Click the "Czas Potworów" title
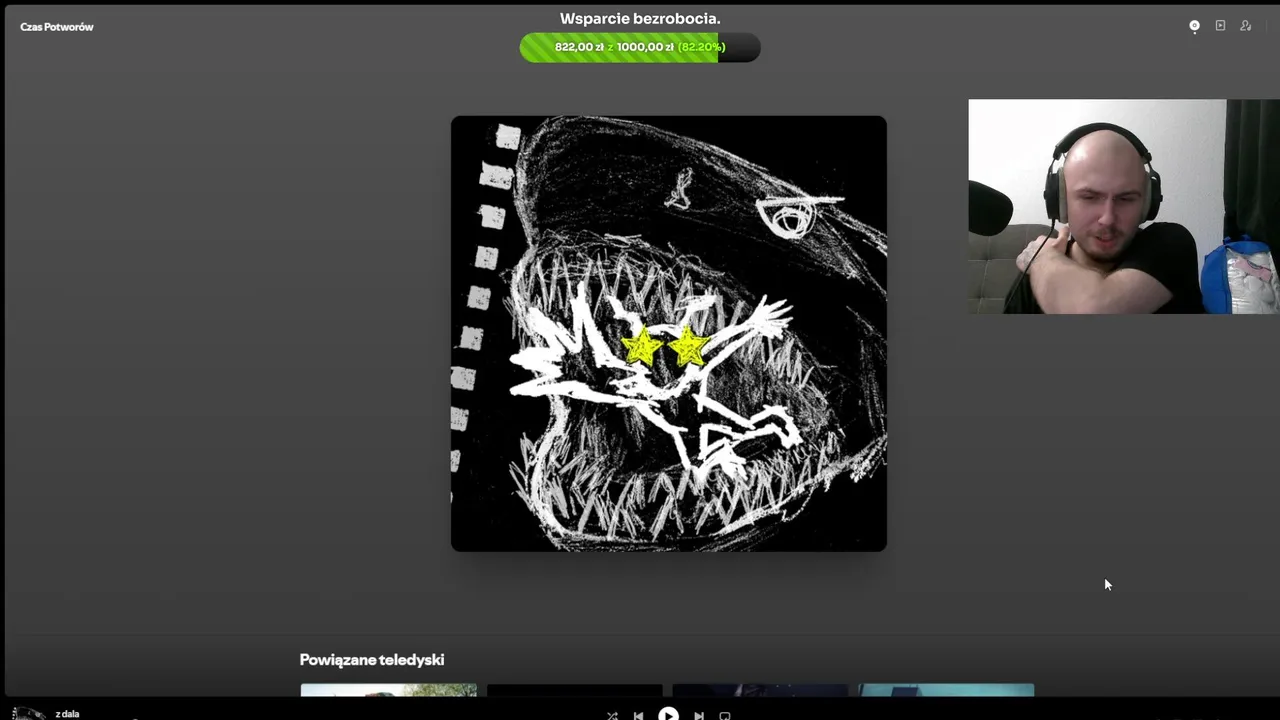Viewport: 1280px width, 720px height. (x=57, y=27)
